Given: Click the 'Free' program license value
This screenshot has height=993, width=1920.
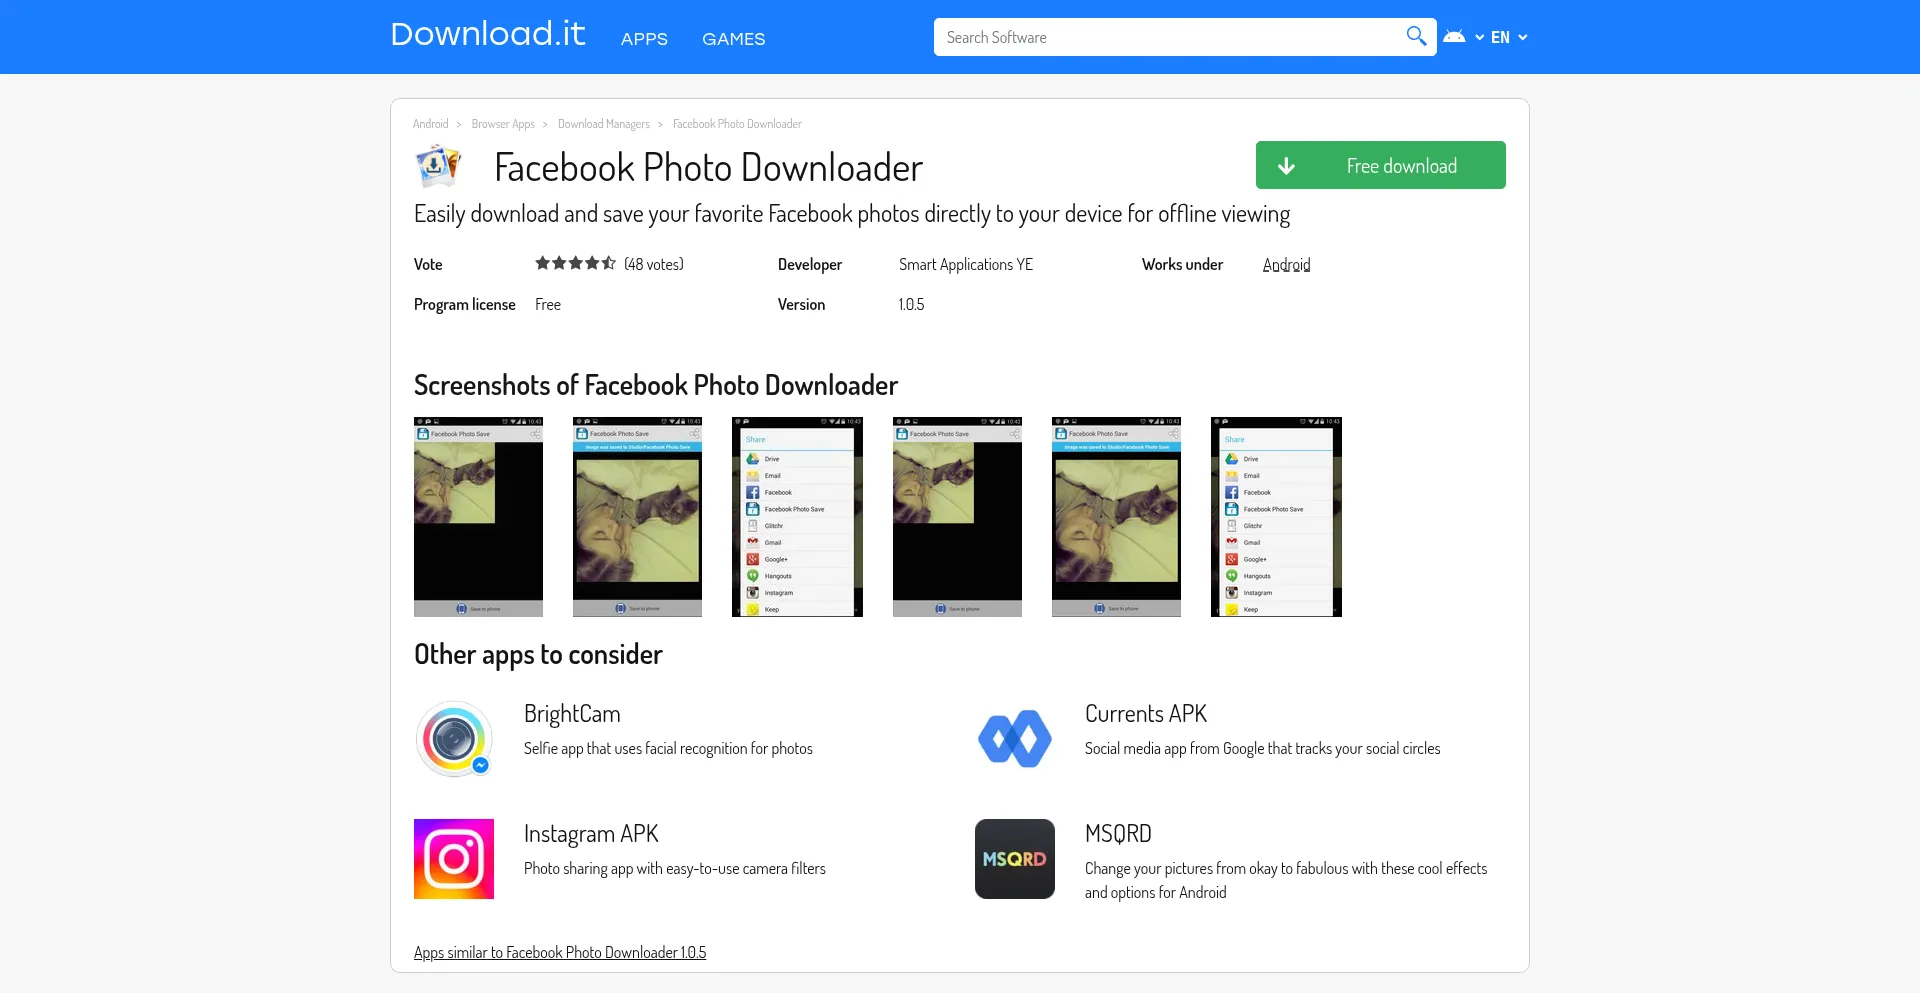Looking at the screenshot, I should pyautogui.click(x=548, y=304).
